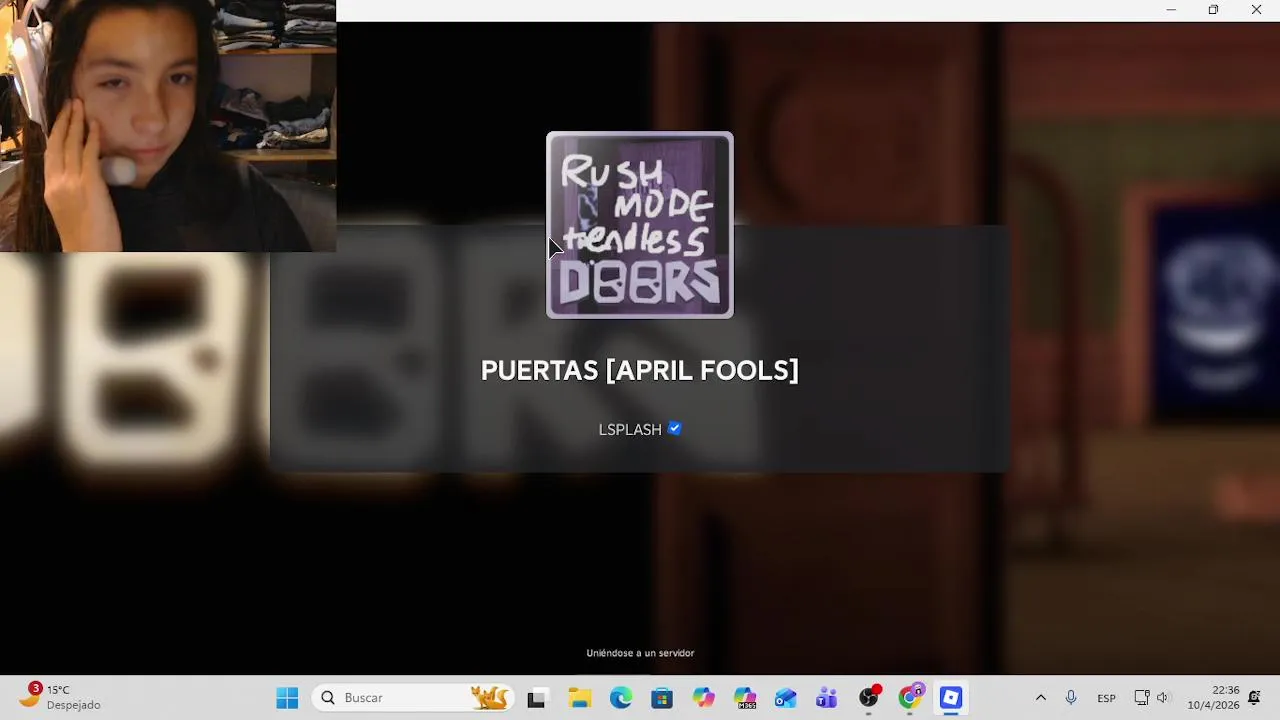Screen dimensions: 1280x720
Task: Show hidden system tray icons
Action: point(1040,698)
